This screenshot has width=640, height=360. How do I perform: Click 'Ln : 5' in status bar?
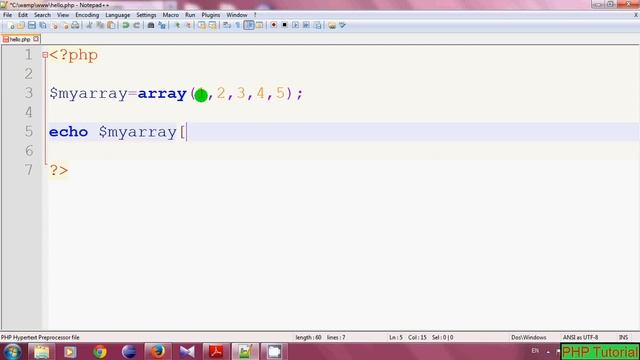pyautogui.click(x=396, y=338)
